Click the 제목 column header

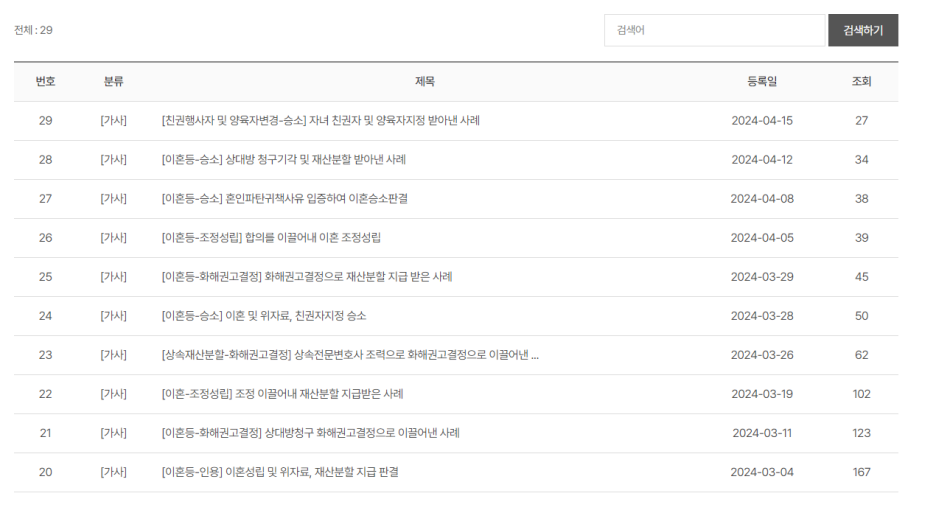click(425, 81)
